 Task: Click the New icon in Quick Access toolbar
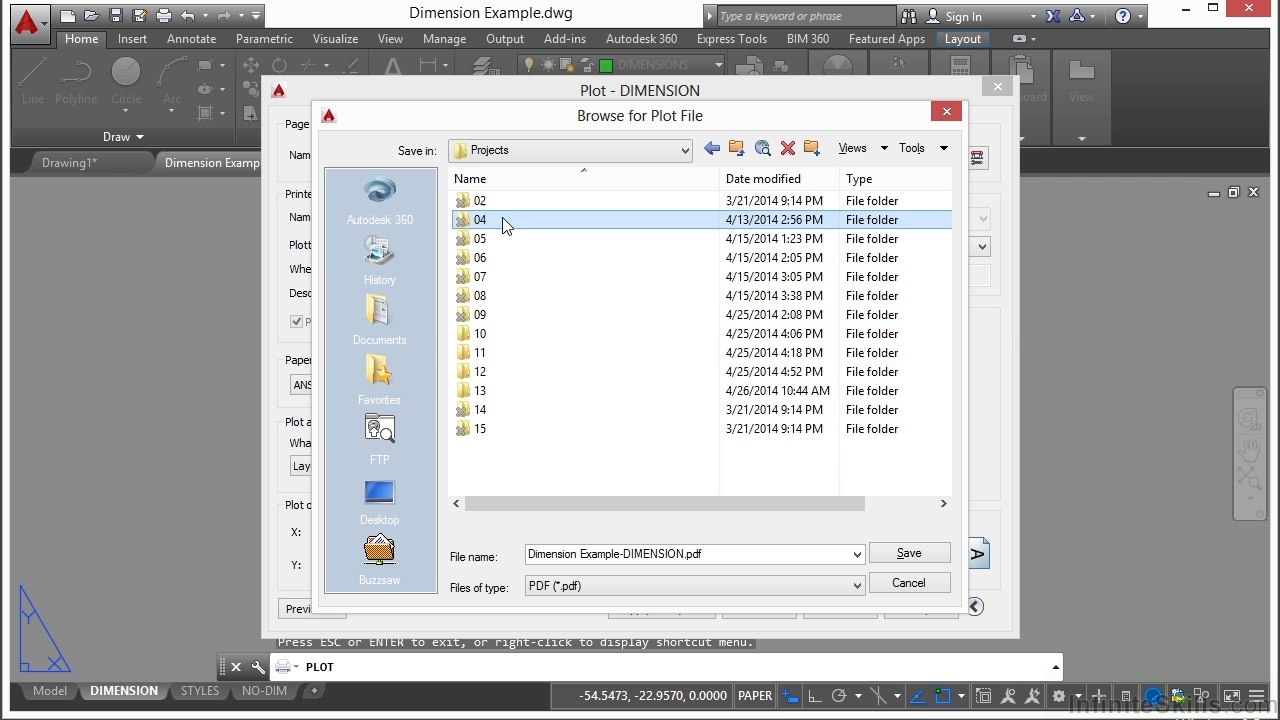coord(68,16)
